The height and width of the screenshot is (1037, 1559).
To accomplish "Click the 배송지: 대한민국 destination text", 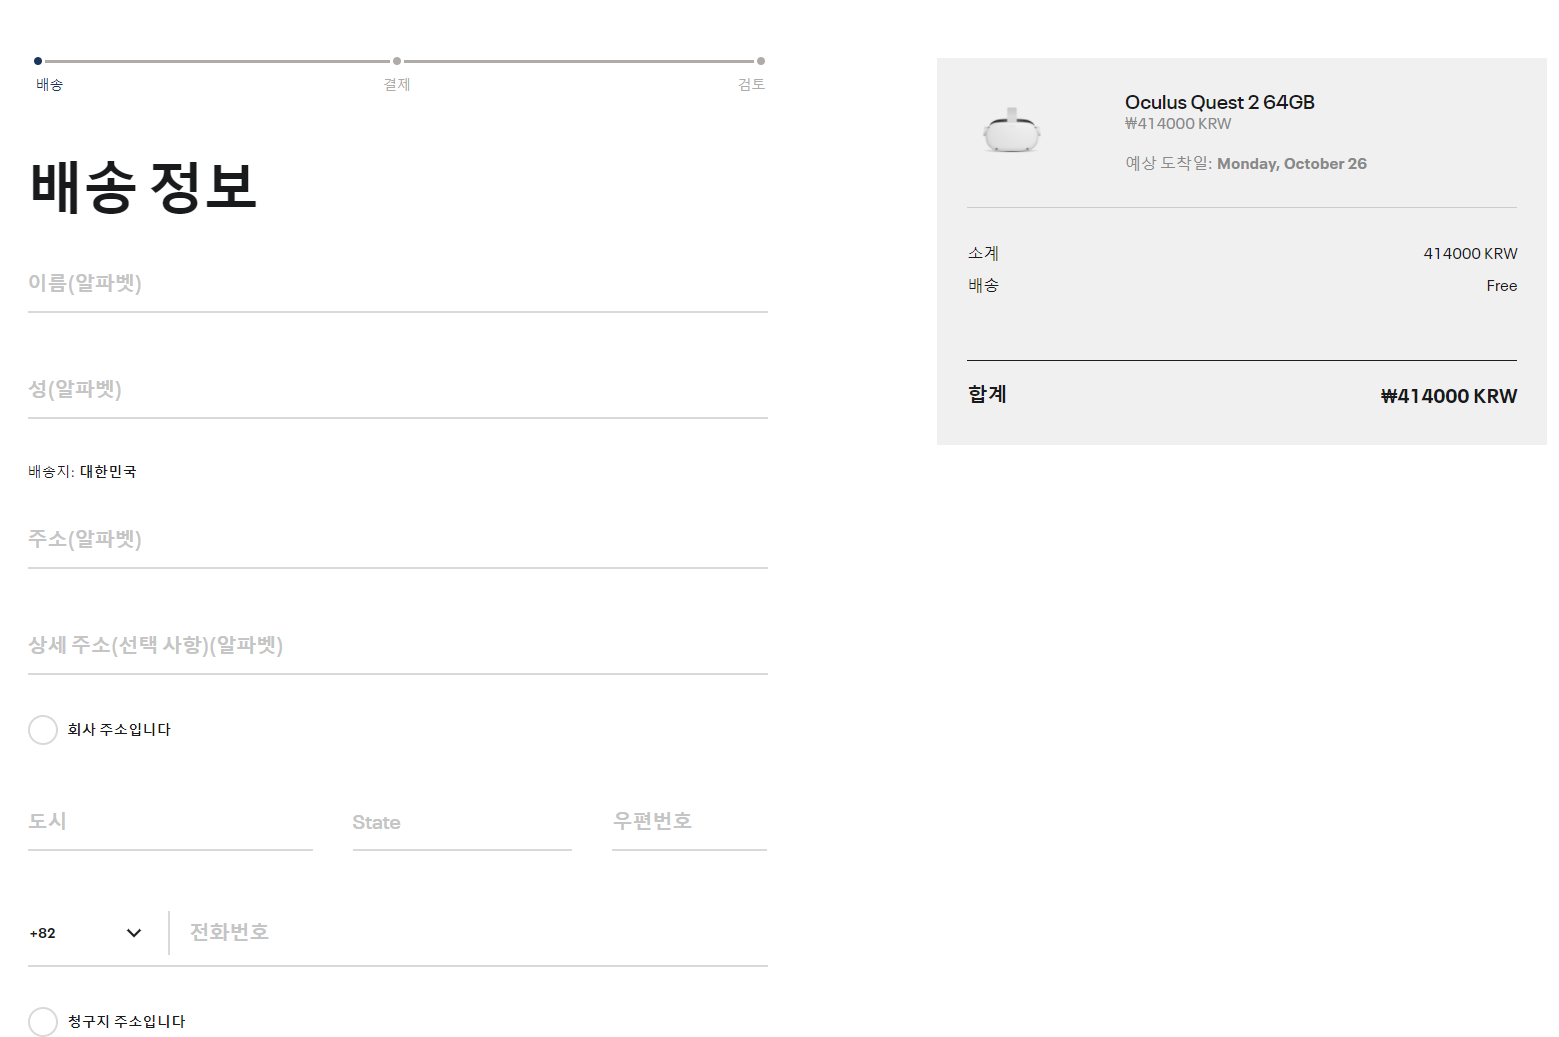I will pos(82,472).
